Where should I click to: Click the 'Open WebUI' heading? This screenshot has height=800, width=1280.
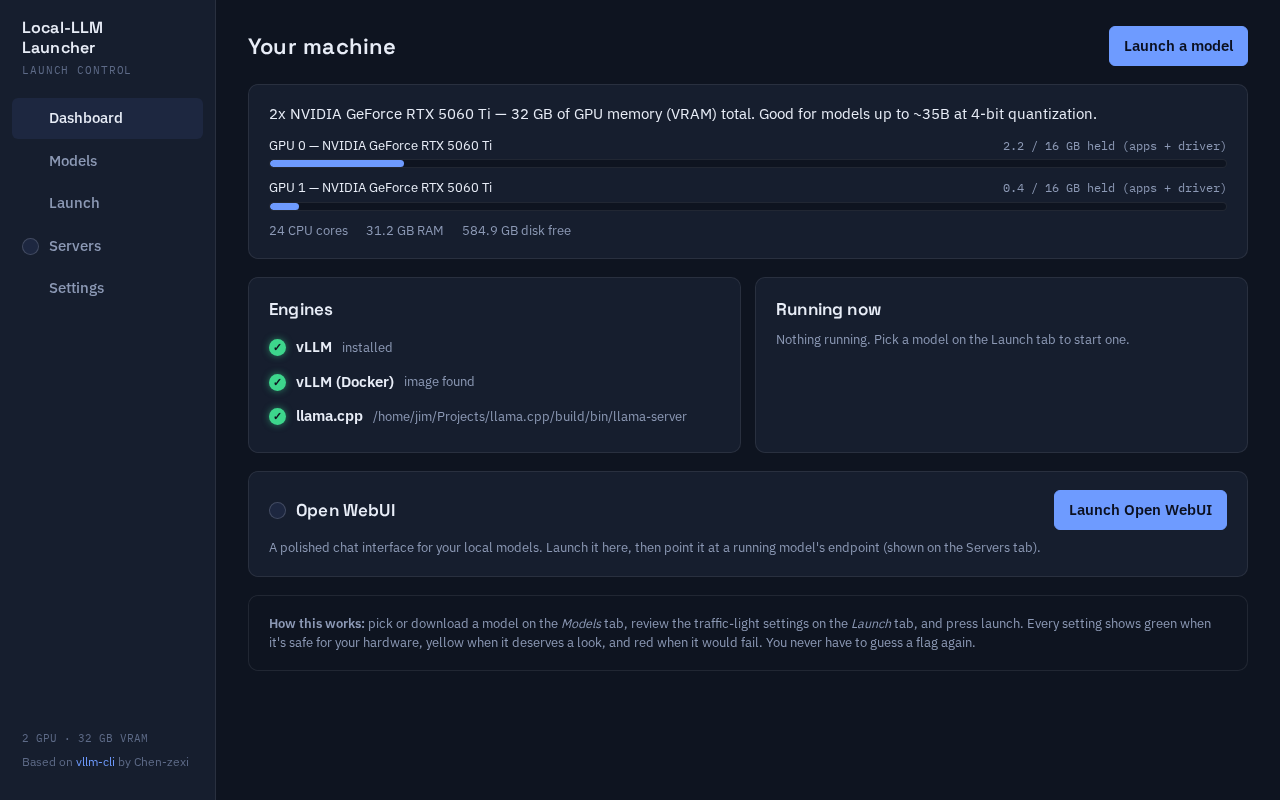tap(346, 510)
